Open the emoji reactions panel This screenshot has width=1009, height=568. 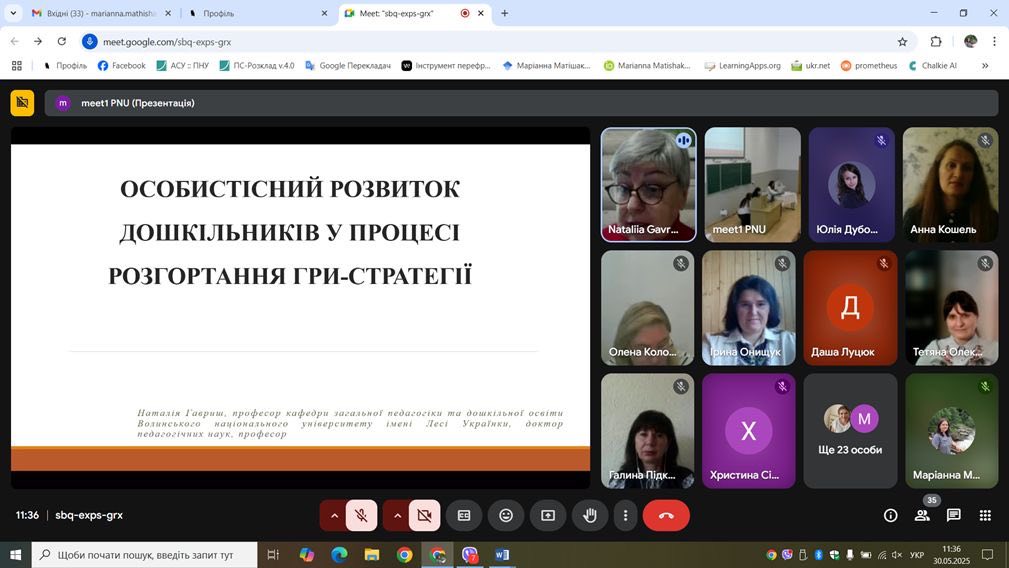pyautogui.click(x=506, y=515)
